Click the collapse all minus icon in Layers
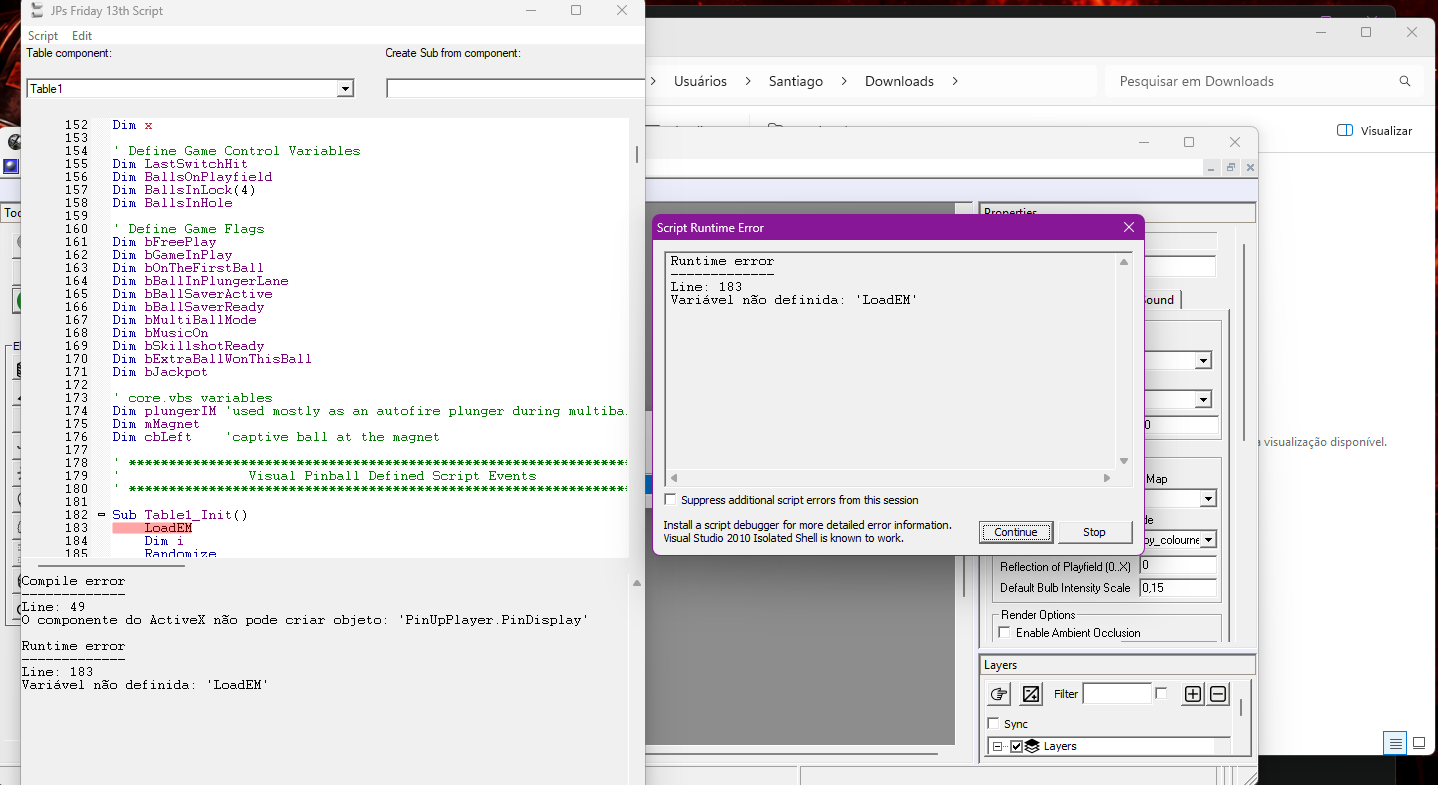 point(1218,694)
